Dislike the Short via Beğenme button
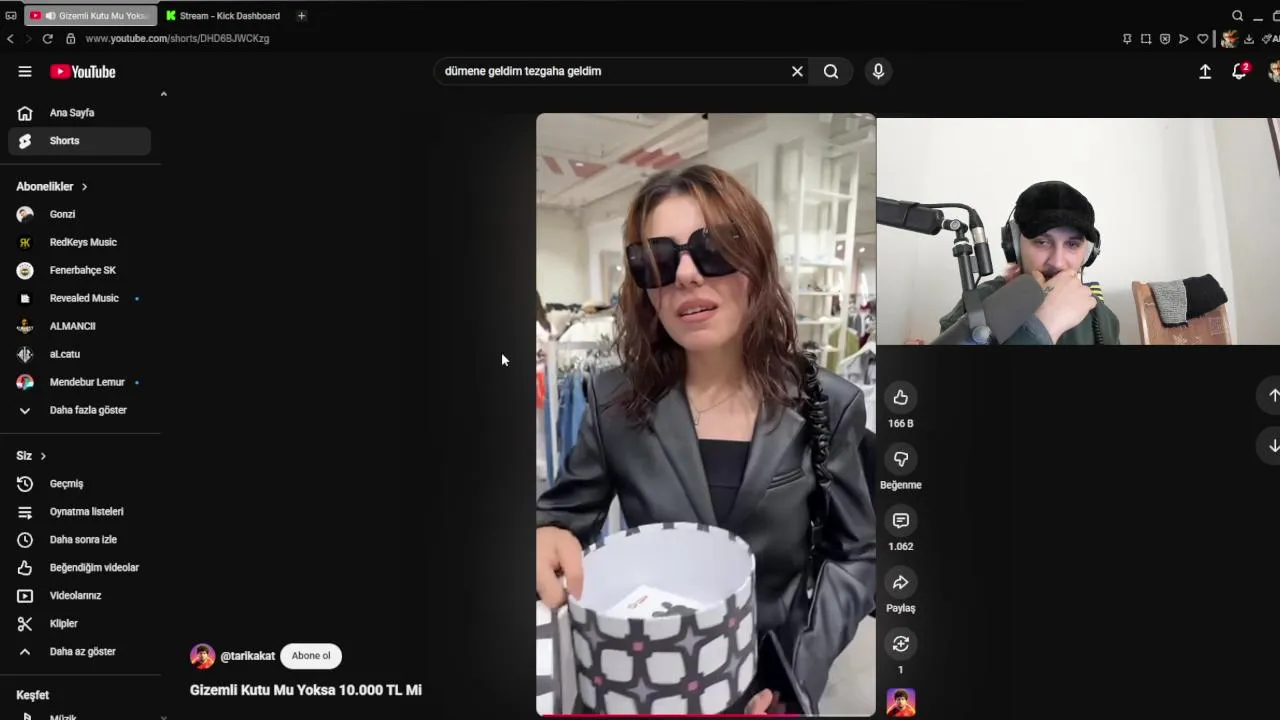 pyautogui.click(x=901, y=459)
